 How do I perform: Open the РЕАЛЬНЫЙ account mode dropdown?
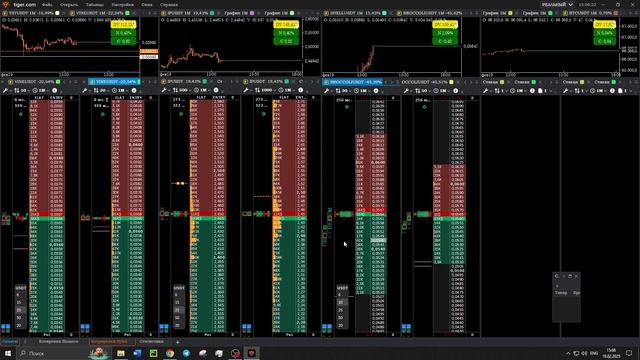coord(557,4)
